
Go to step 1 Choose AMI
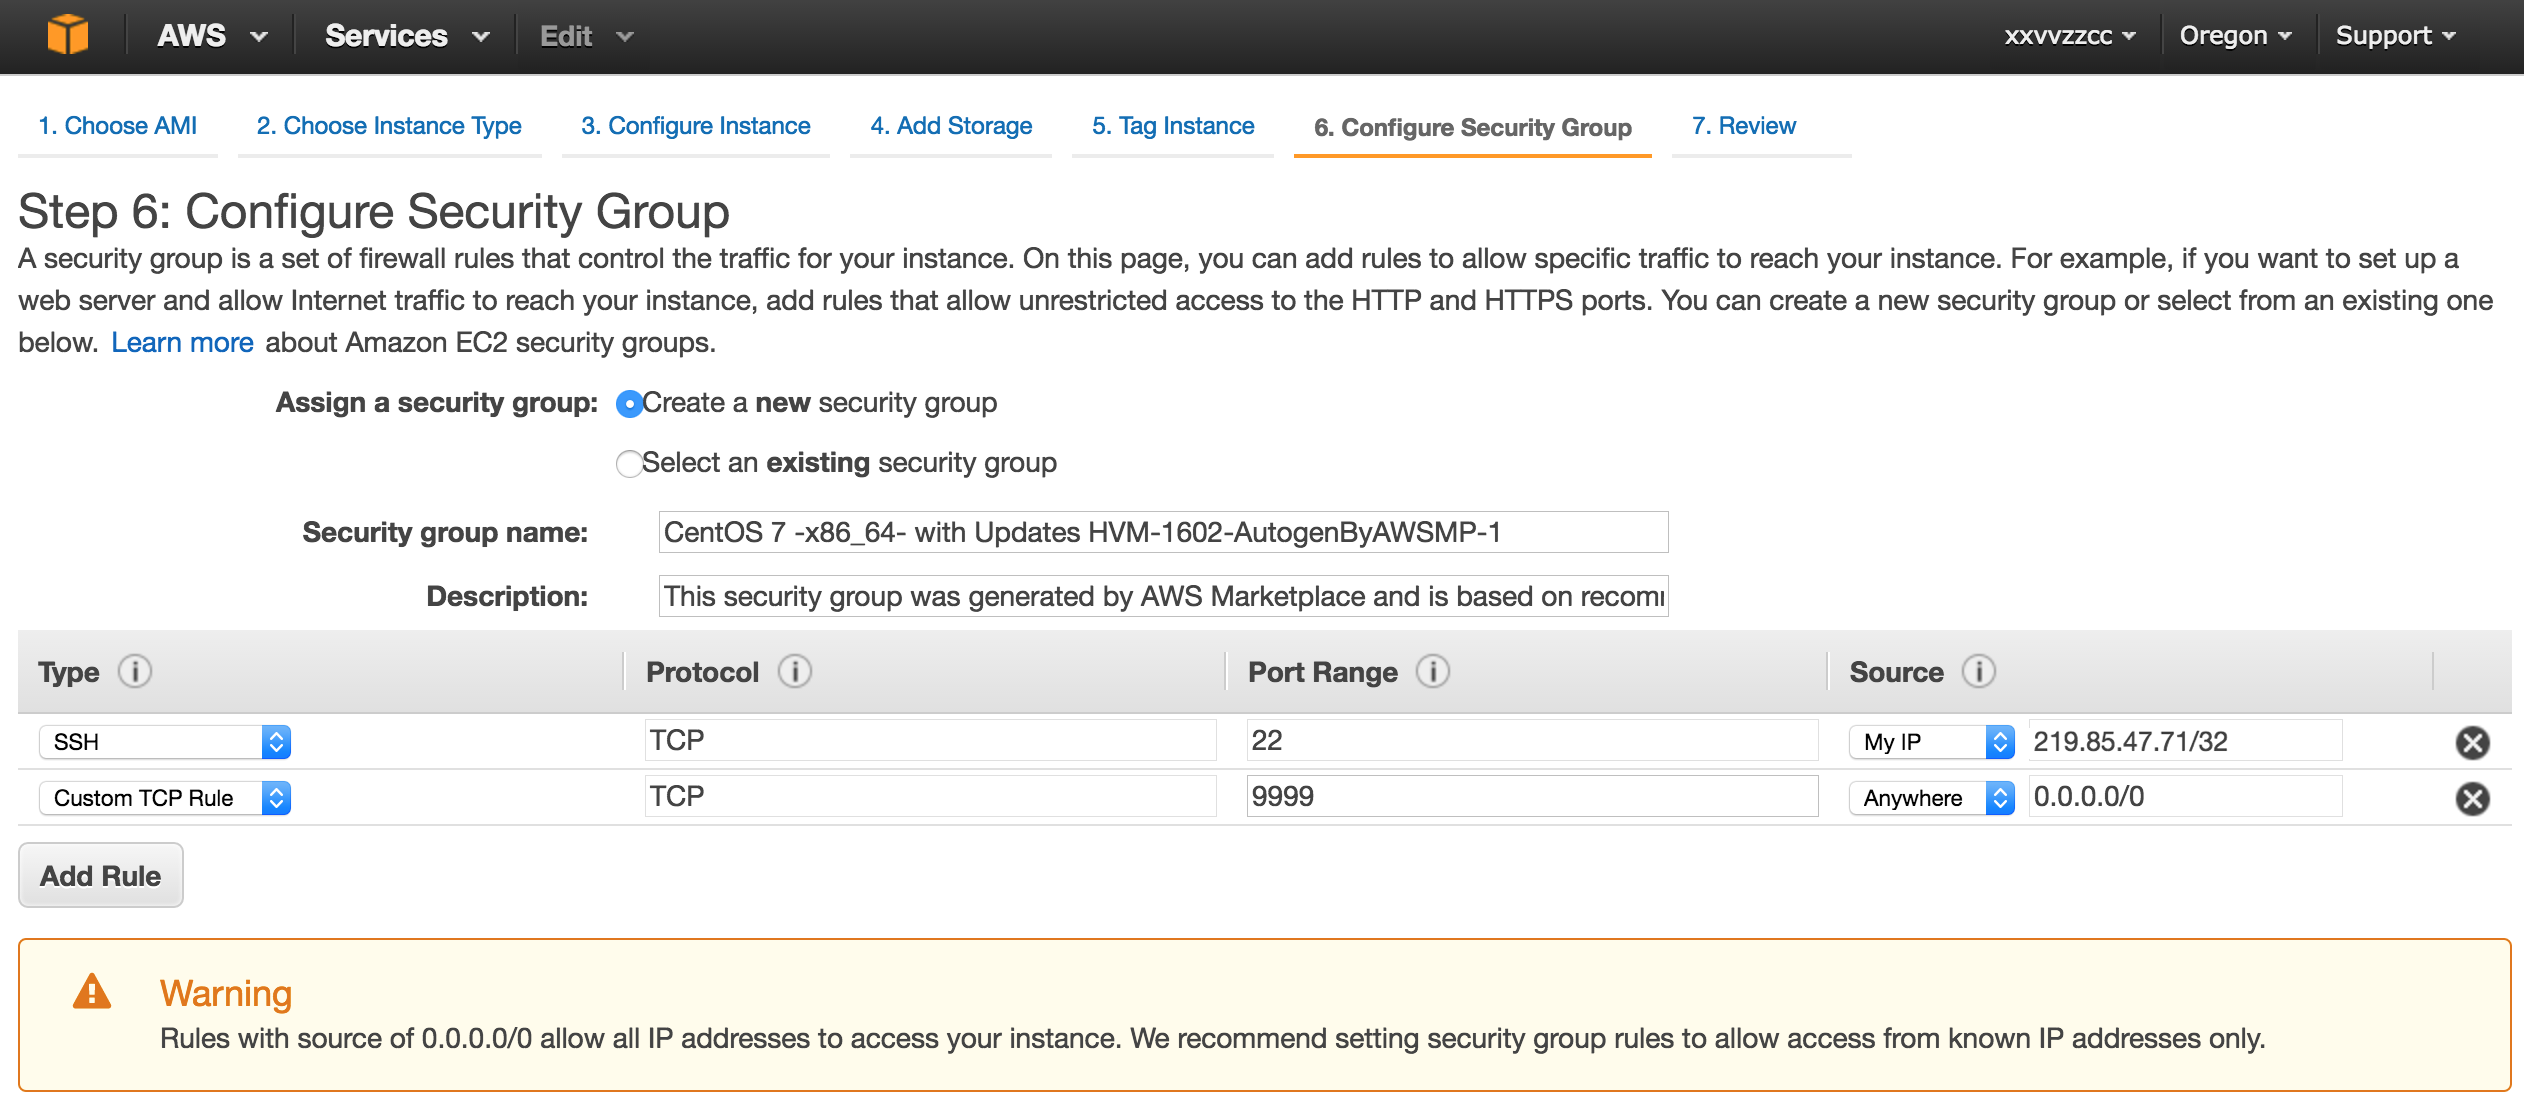[x=117, y=126]
